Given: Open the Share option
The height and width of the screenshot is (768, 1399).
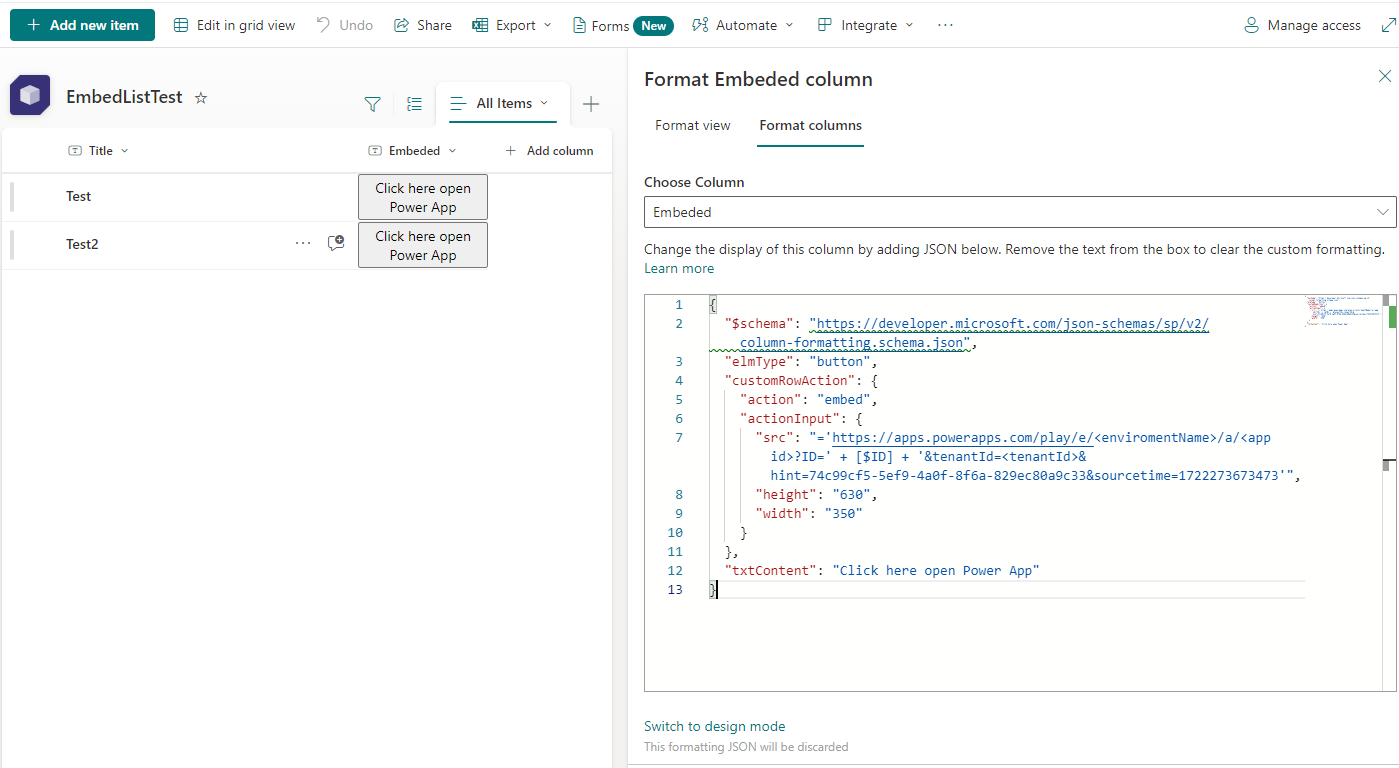Looking at the screenshot, I should [423, 25].
